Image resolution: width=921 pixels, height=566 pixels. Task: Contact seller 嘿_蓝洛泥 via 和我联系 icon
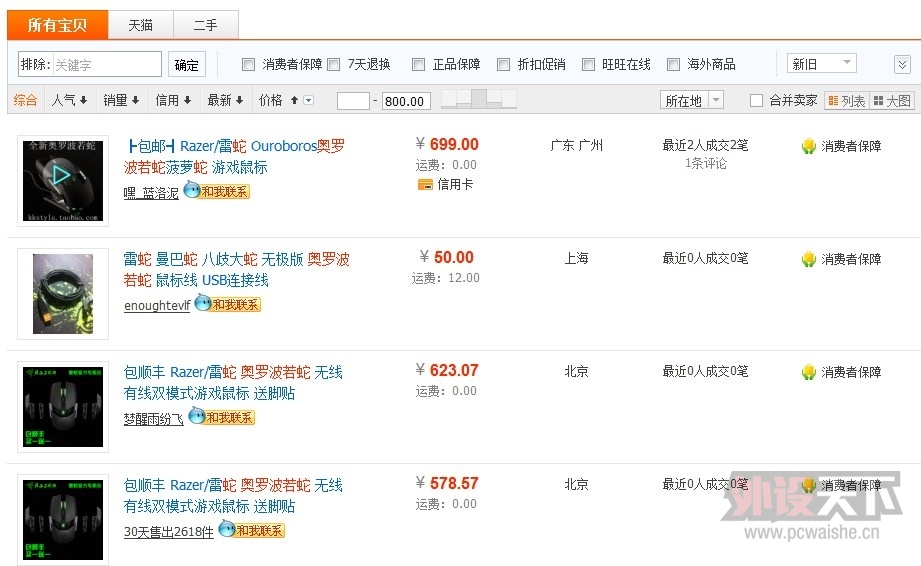click(217, 191)
